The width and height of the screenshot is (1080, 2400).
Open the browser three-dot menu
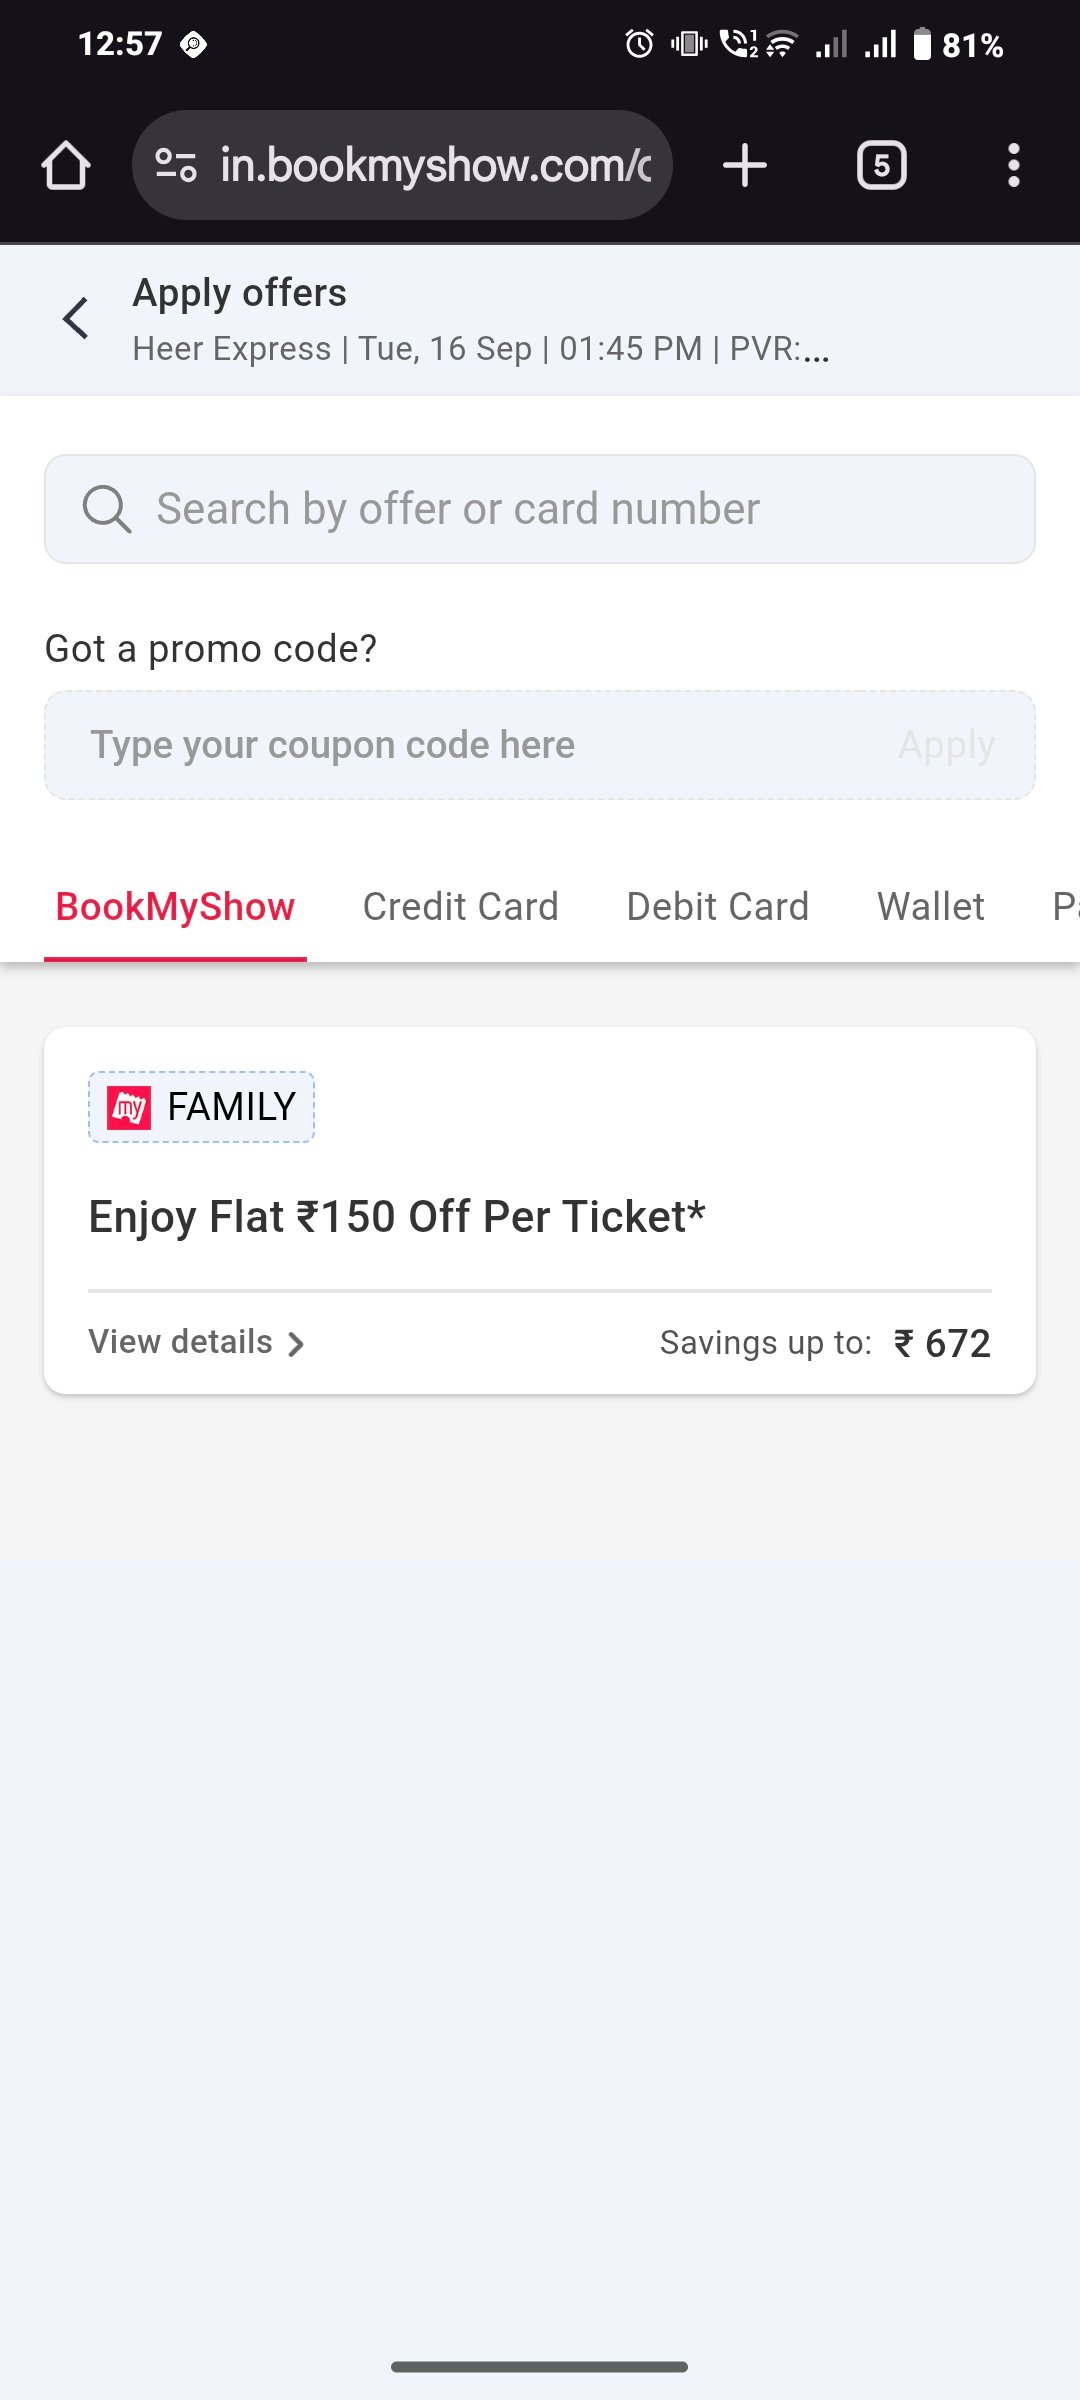(x=1014, y=165)
